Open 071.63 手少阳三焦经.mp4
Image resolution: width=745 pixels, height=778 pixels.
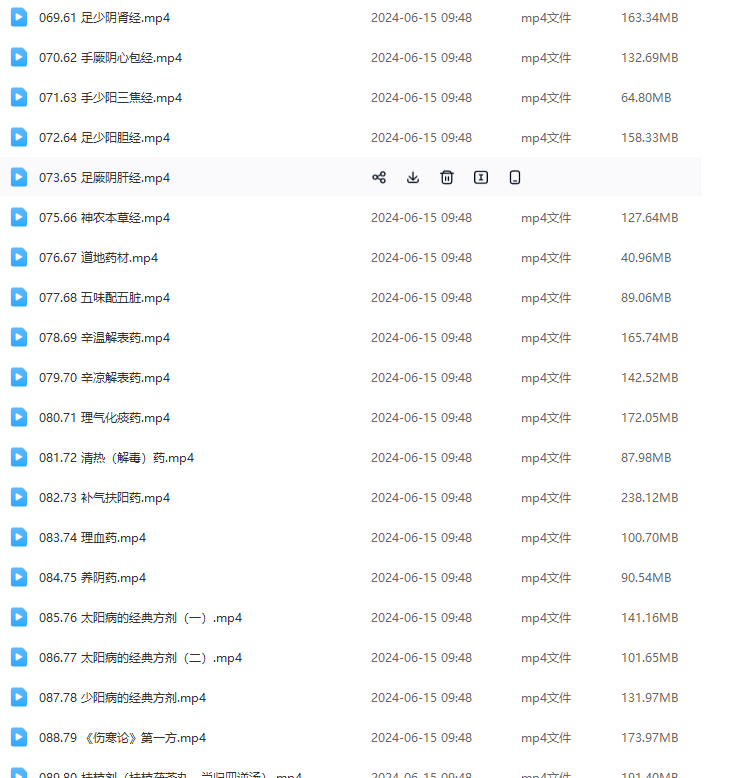[110, 98]
